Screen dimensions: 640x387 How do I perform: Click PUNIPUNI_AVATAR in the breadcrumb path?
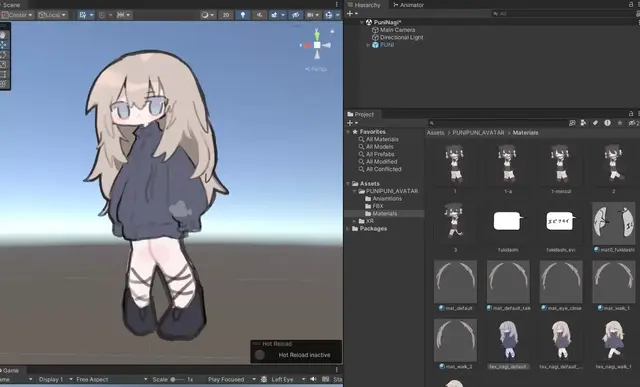pos(478,133)
